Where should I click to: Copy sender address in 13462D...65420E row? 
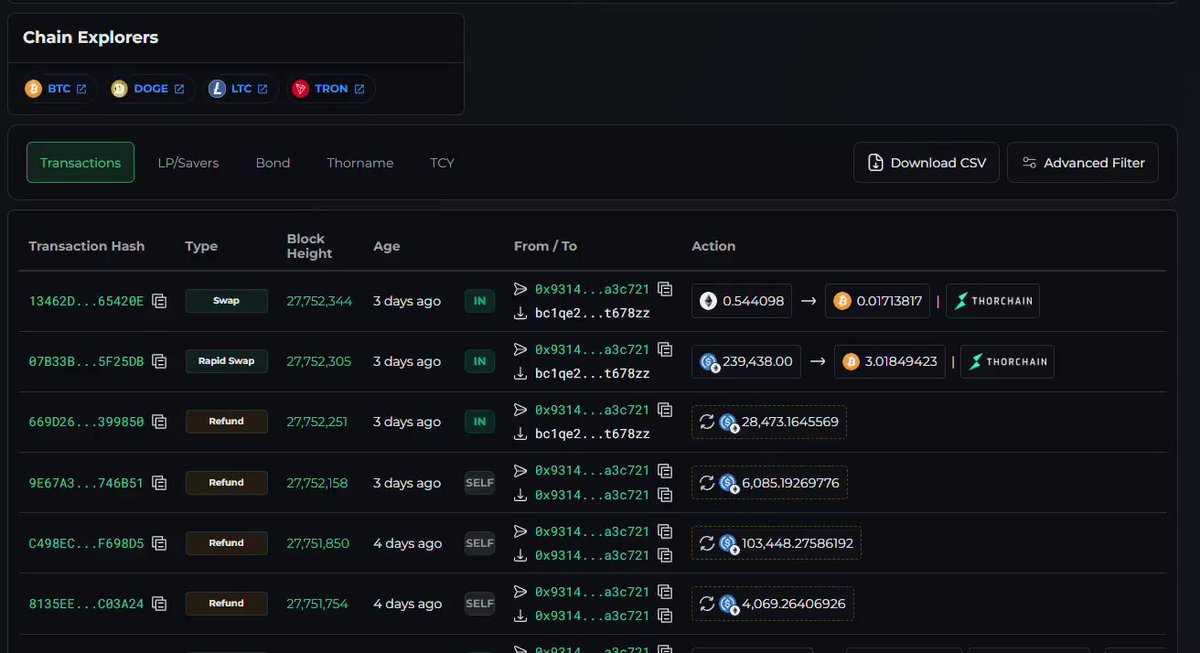tap(665, 289)
